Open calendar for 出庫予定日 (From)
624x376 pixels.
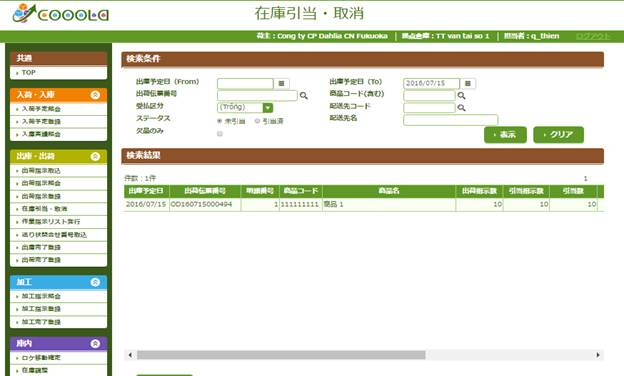click(x=281, y=84)
